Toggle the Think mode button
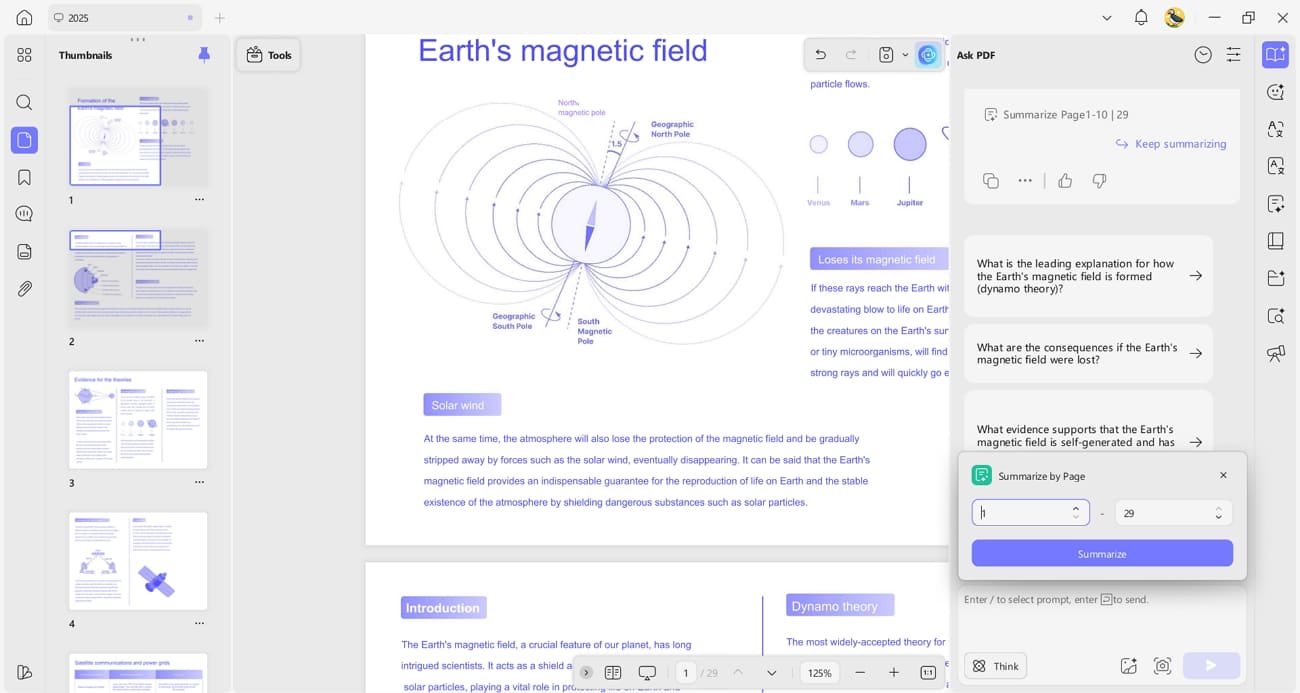1300x693 pixels. click(995, 666)
